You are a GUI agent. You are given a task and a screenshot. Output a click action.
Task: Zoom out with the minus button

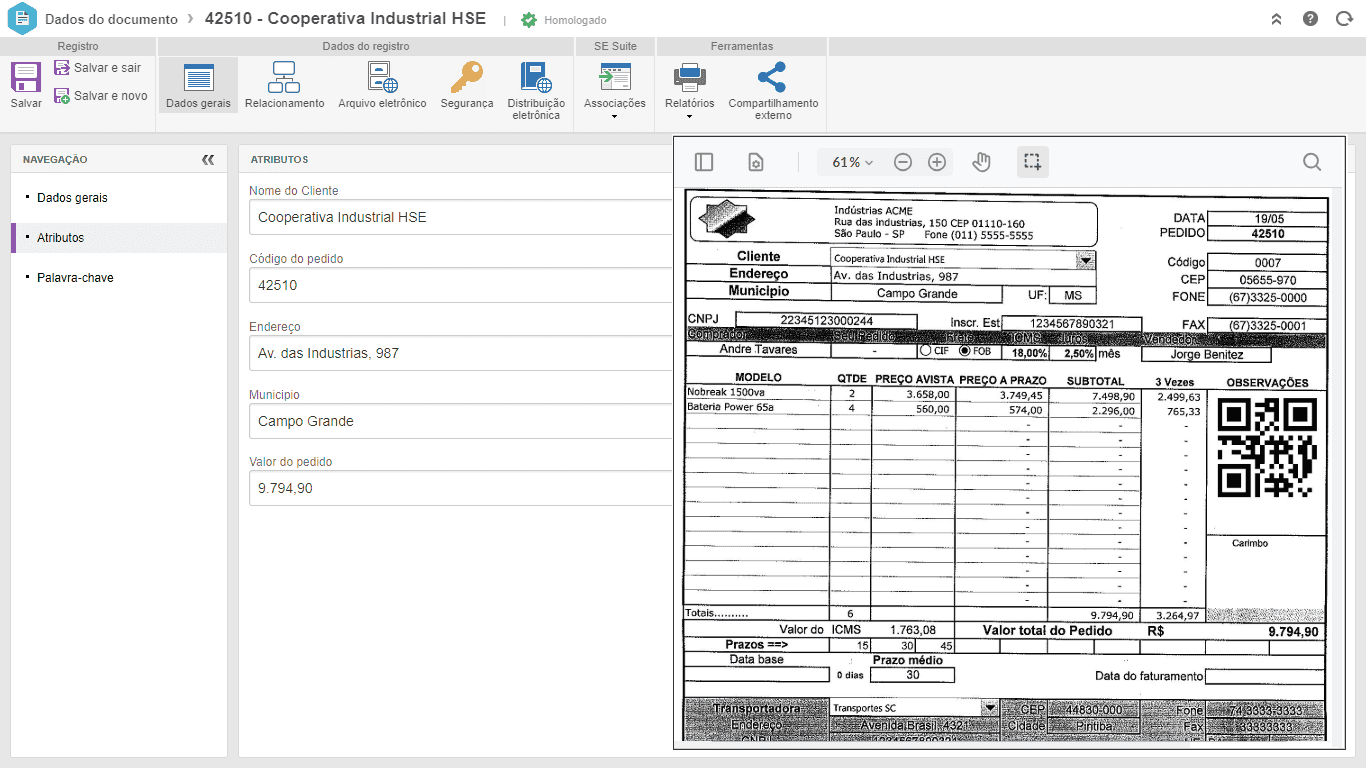(903, 162)
